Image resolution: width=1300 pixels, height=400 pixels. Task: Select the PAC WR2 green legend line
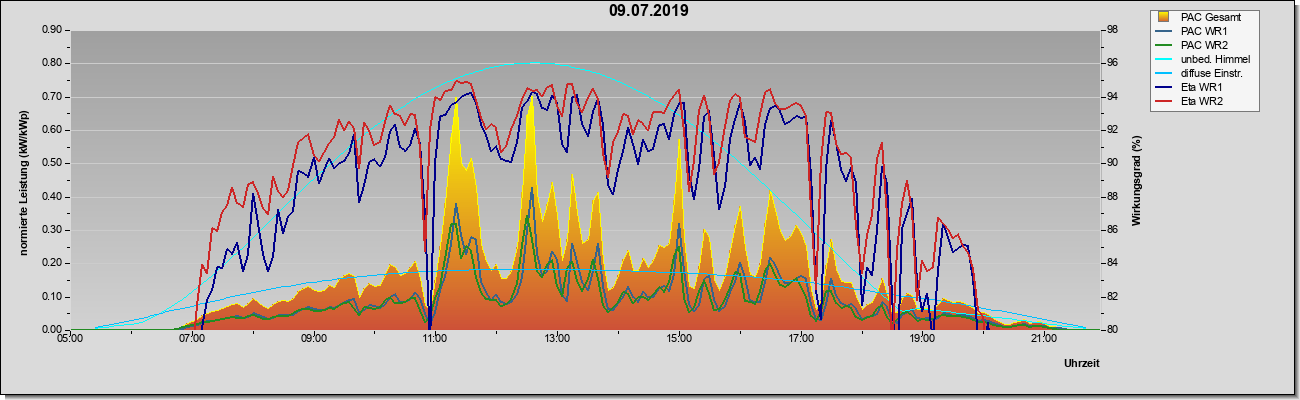1164,45
